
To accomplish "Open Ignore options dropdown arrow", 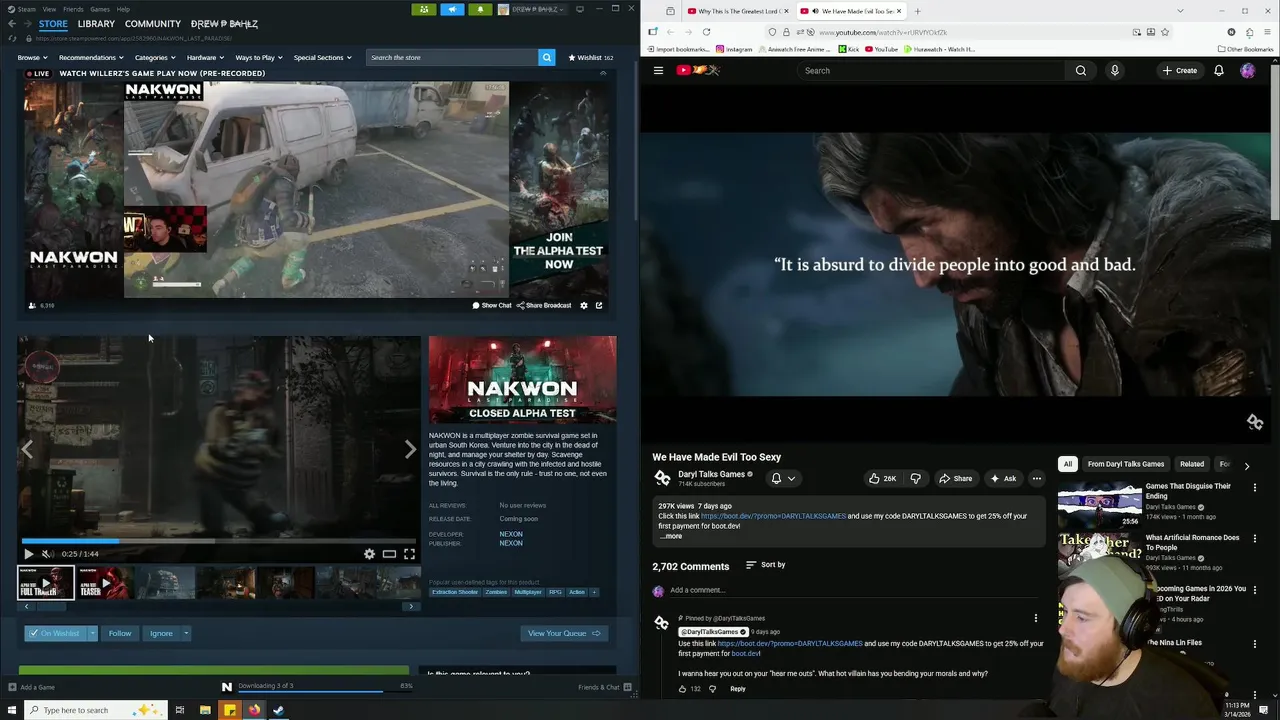I will point(185,633).
